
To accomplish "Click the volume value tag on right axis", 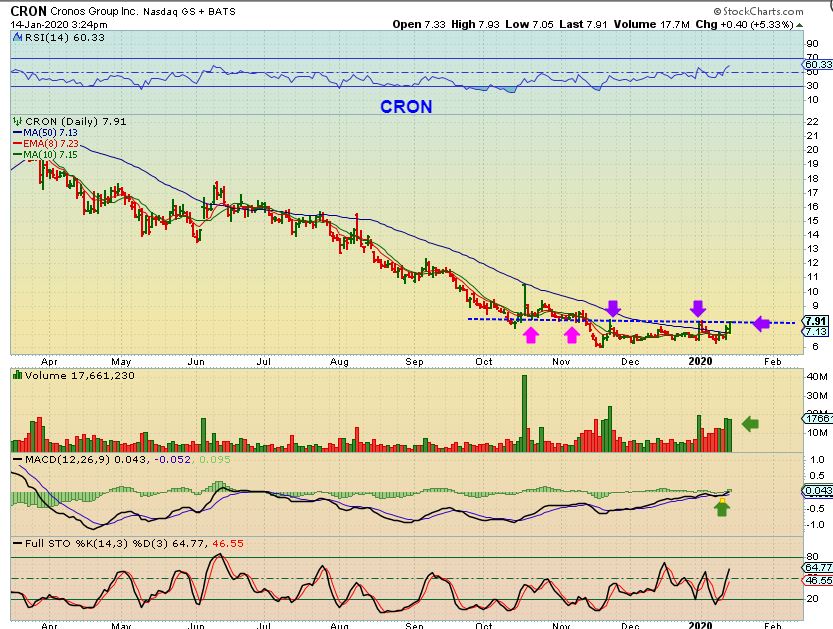I will point(818,419).
